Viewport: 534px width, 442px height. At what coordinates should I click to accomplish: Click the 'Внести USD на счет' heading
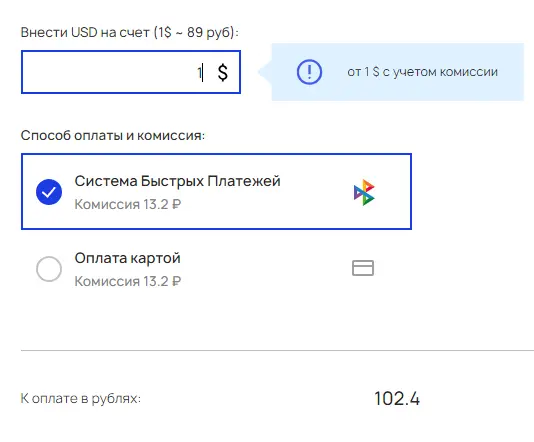85,33
